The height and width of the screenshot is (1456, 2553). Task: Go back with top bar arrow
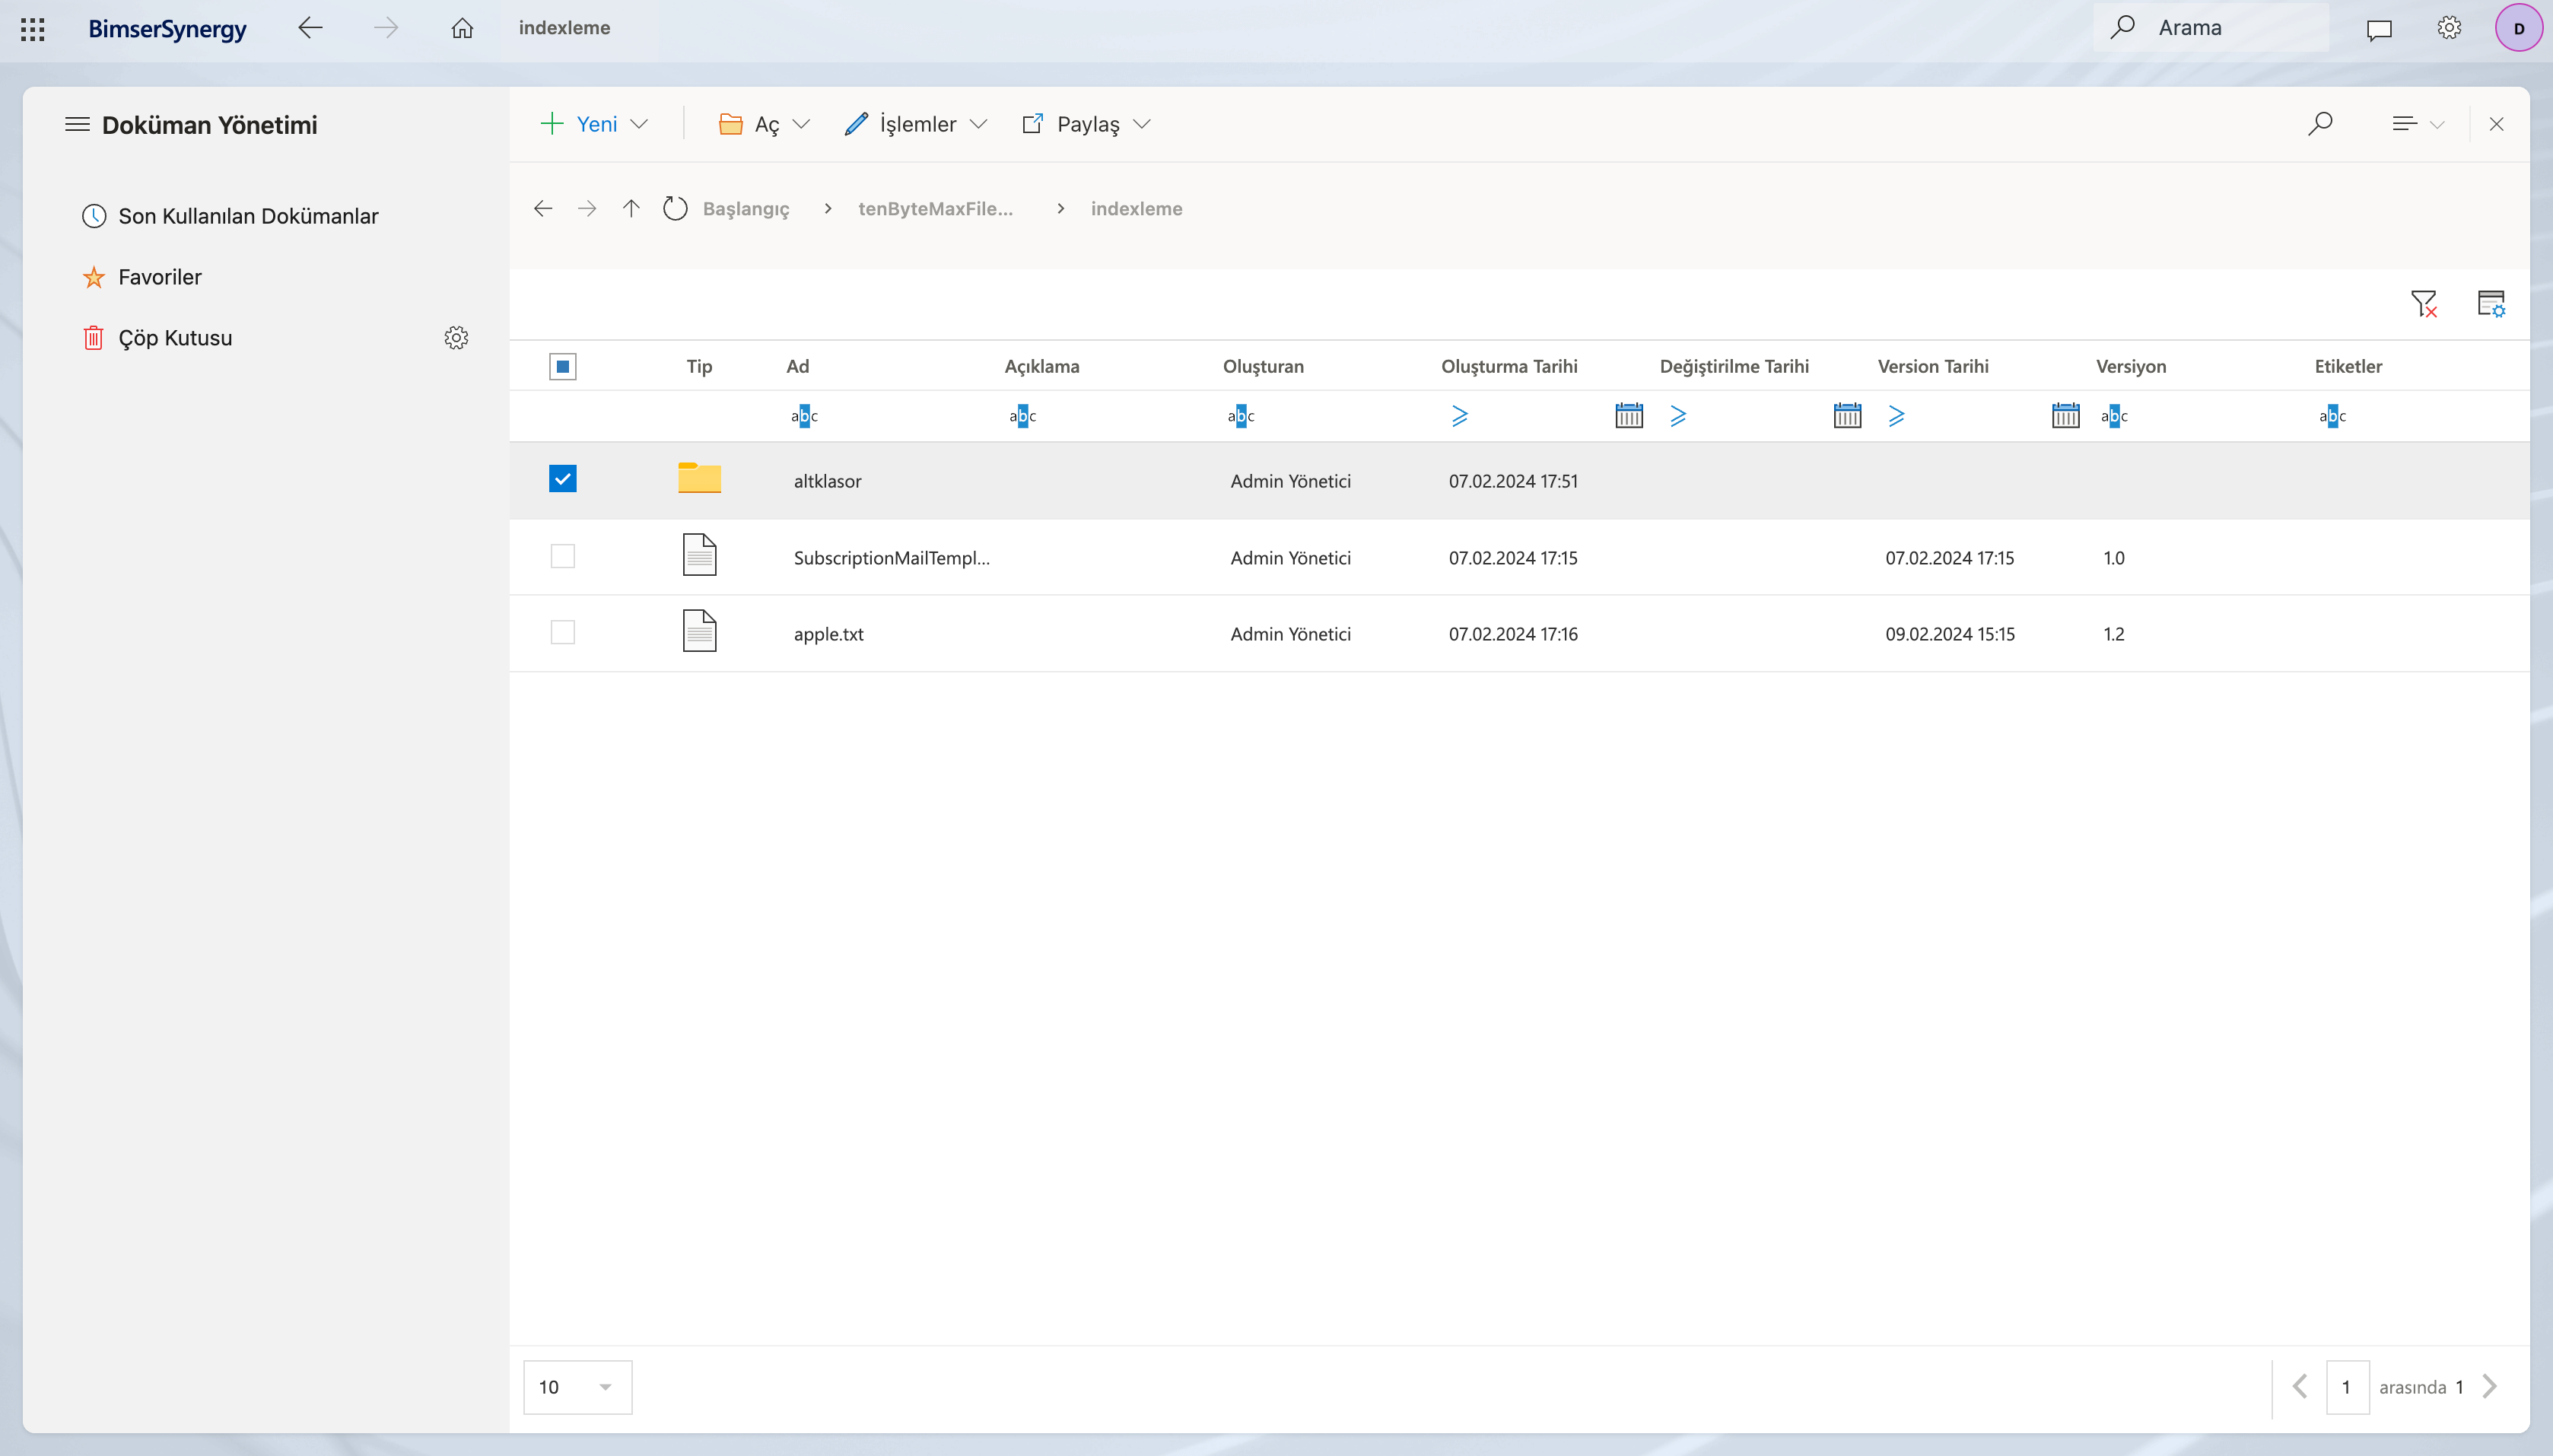pos(310,27)
